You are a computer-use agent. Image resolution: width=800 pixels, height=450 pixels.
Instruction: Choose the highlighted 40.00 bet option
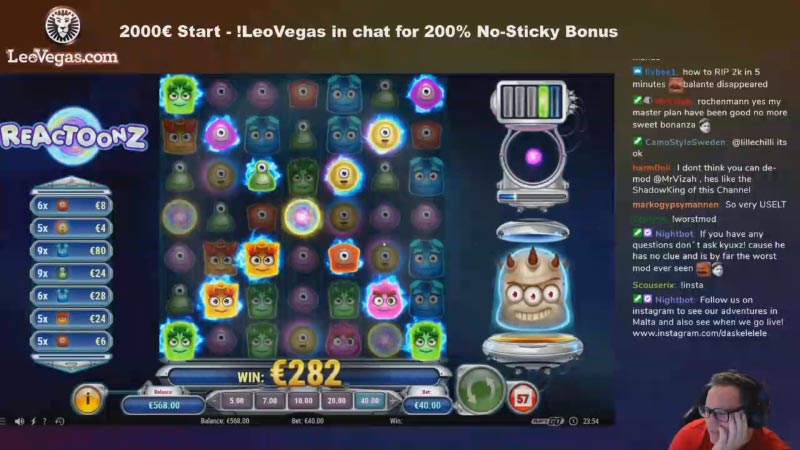pyautogui.click(x=369, y=401)
